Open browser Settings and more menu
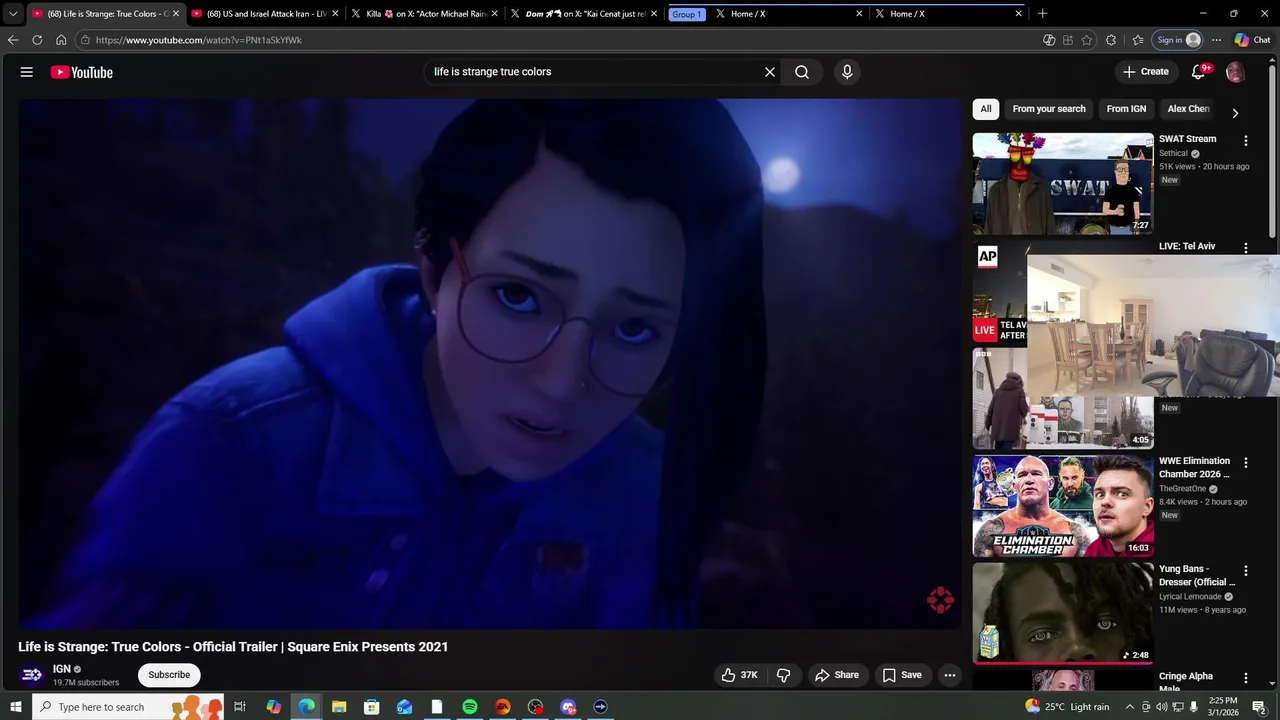Image resolution: width=1280 pixels, height=720 pixels. [1216, 40]
